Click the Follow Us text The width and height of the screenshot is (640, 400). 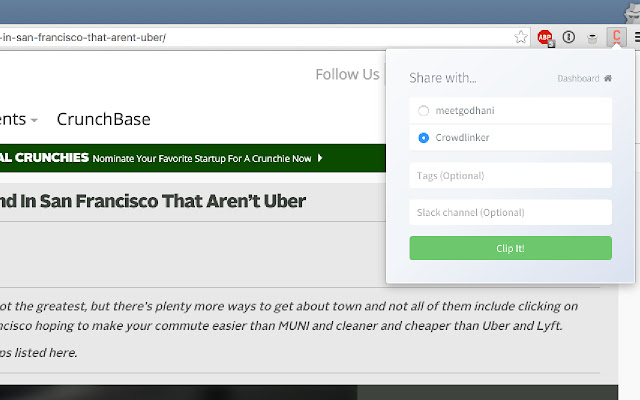point(347,74)
